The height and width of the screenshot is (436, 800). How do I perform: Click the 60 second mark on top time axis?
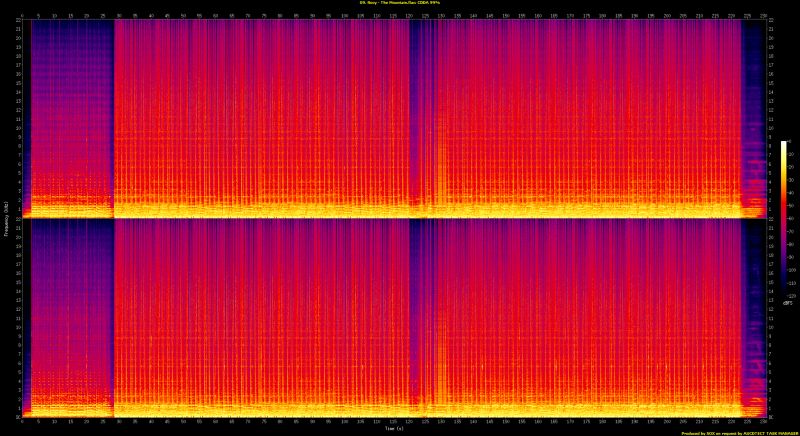(215, 15)
